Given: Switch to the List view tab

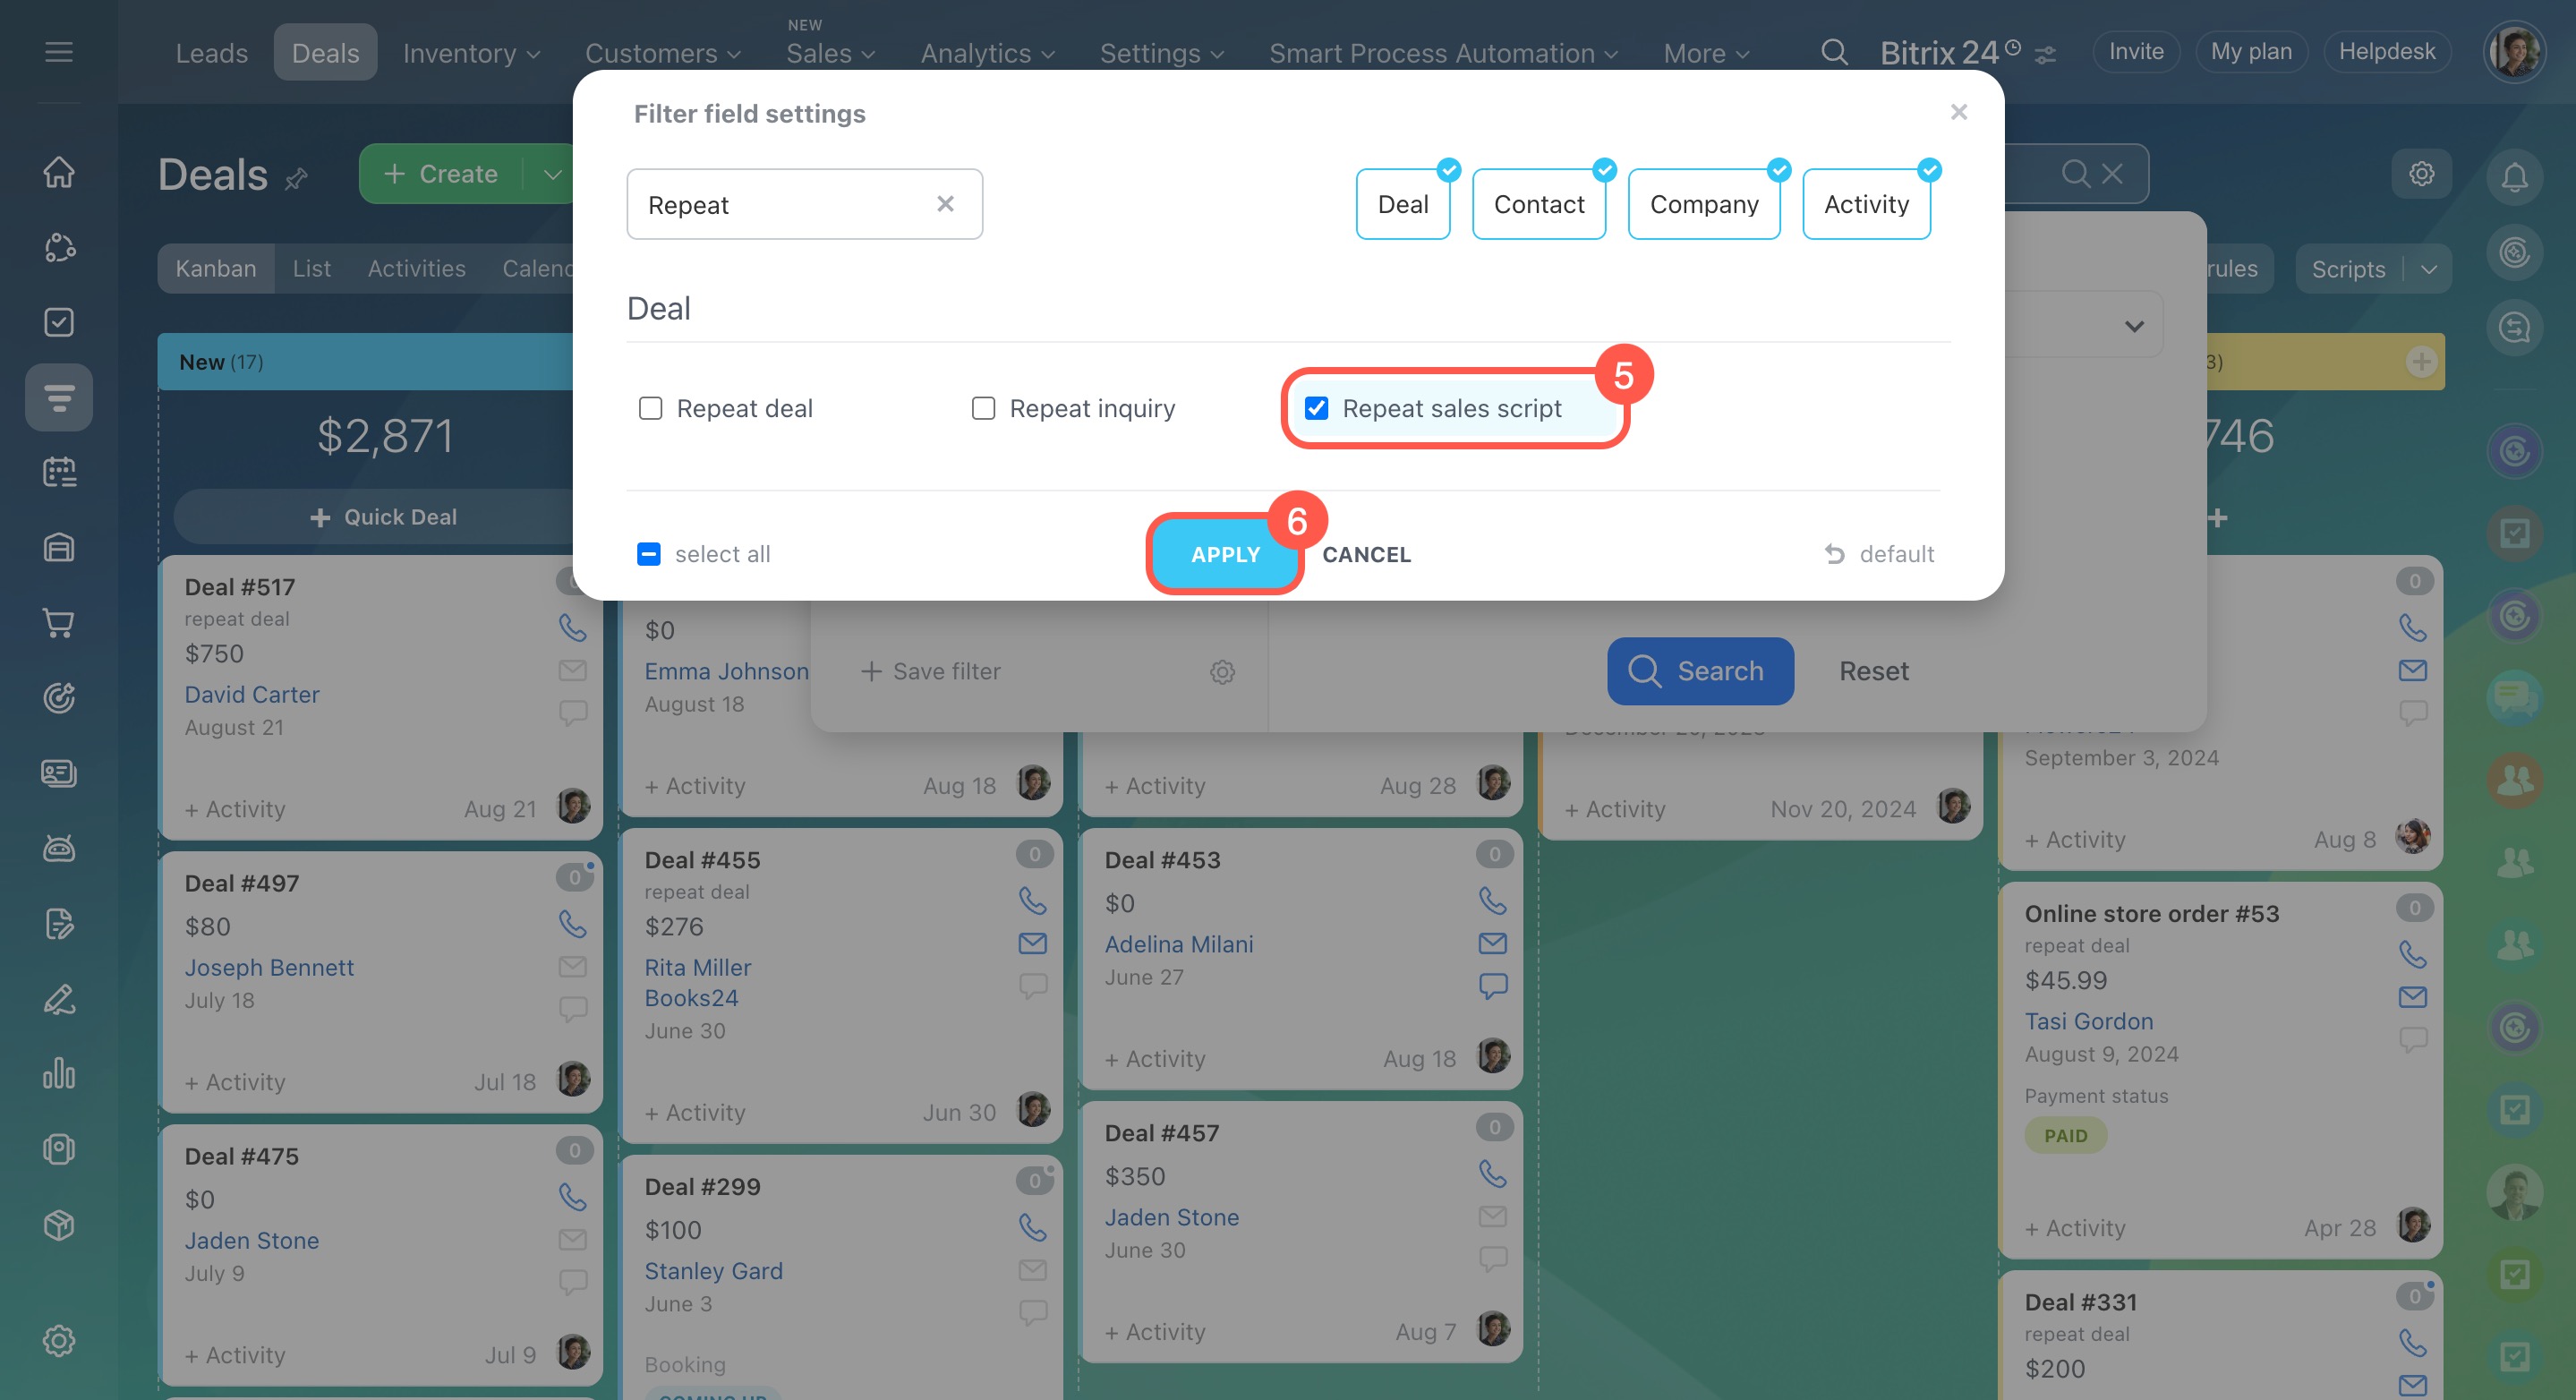Looking at the screenshot, I should pyautogui.click(x=311, y=268).
